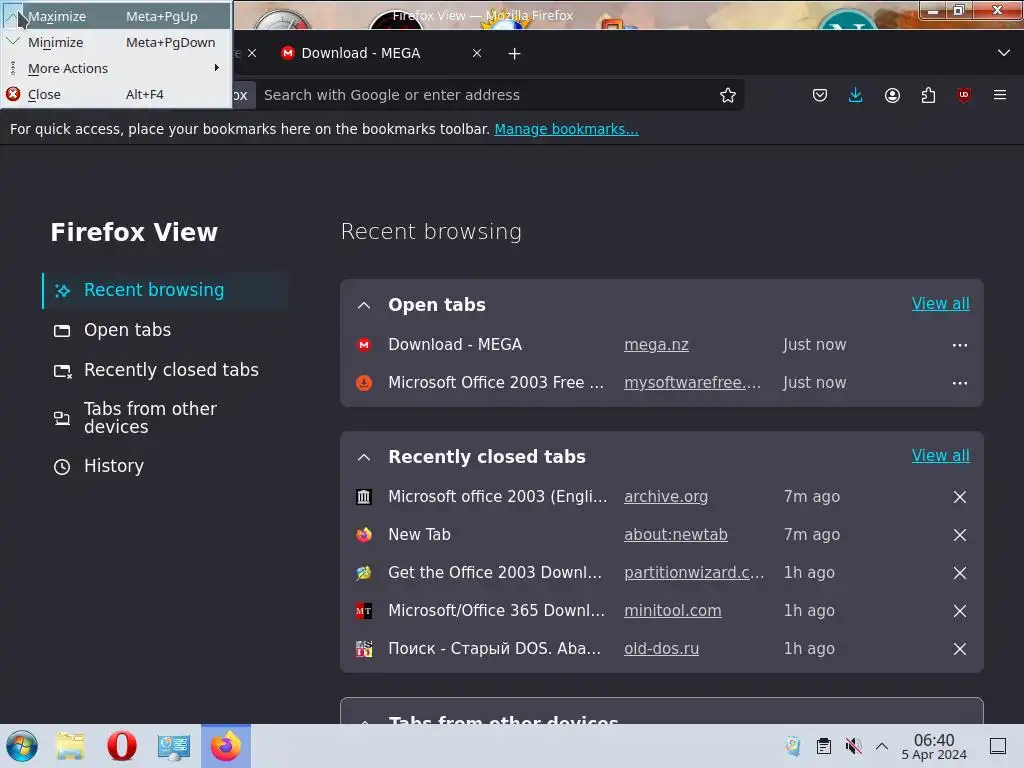This screenshot has height=768, width=1024.
Task: Open Start menu orb in taskbar
Action: coord(22,746)
